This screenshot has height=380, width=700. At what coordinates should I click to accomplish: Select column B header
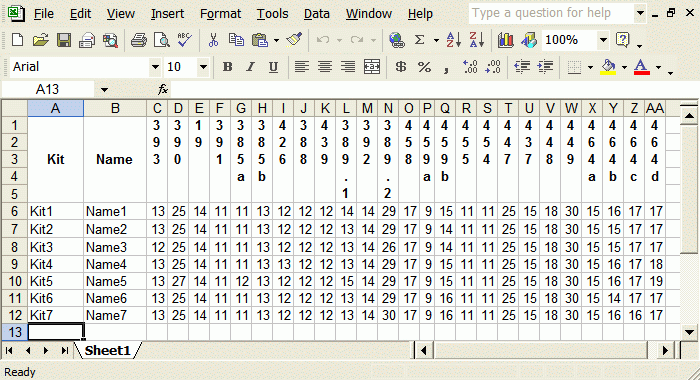click(115, 108)
